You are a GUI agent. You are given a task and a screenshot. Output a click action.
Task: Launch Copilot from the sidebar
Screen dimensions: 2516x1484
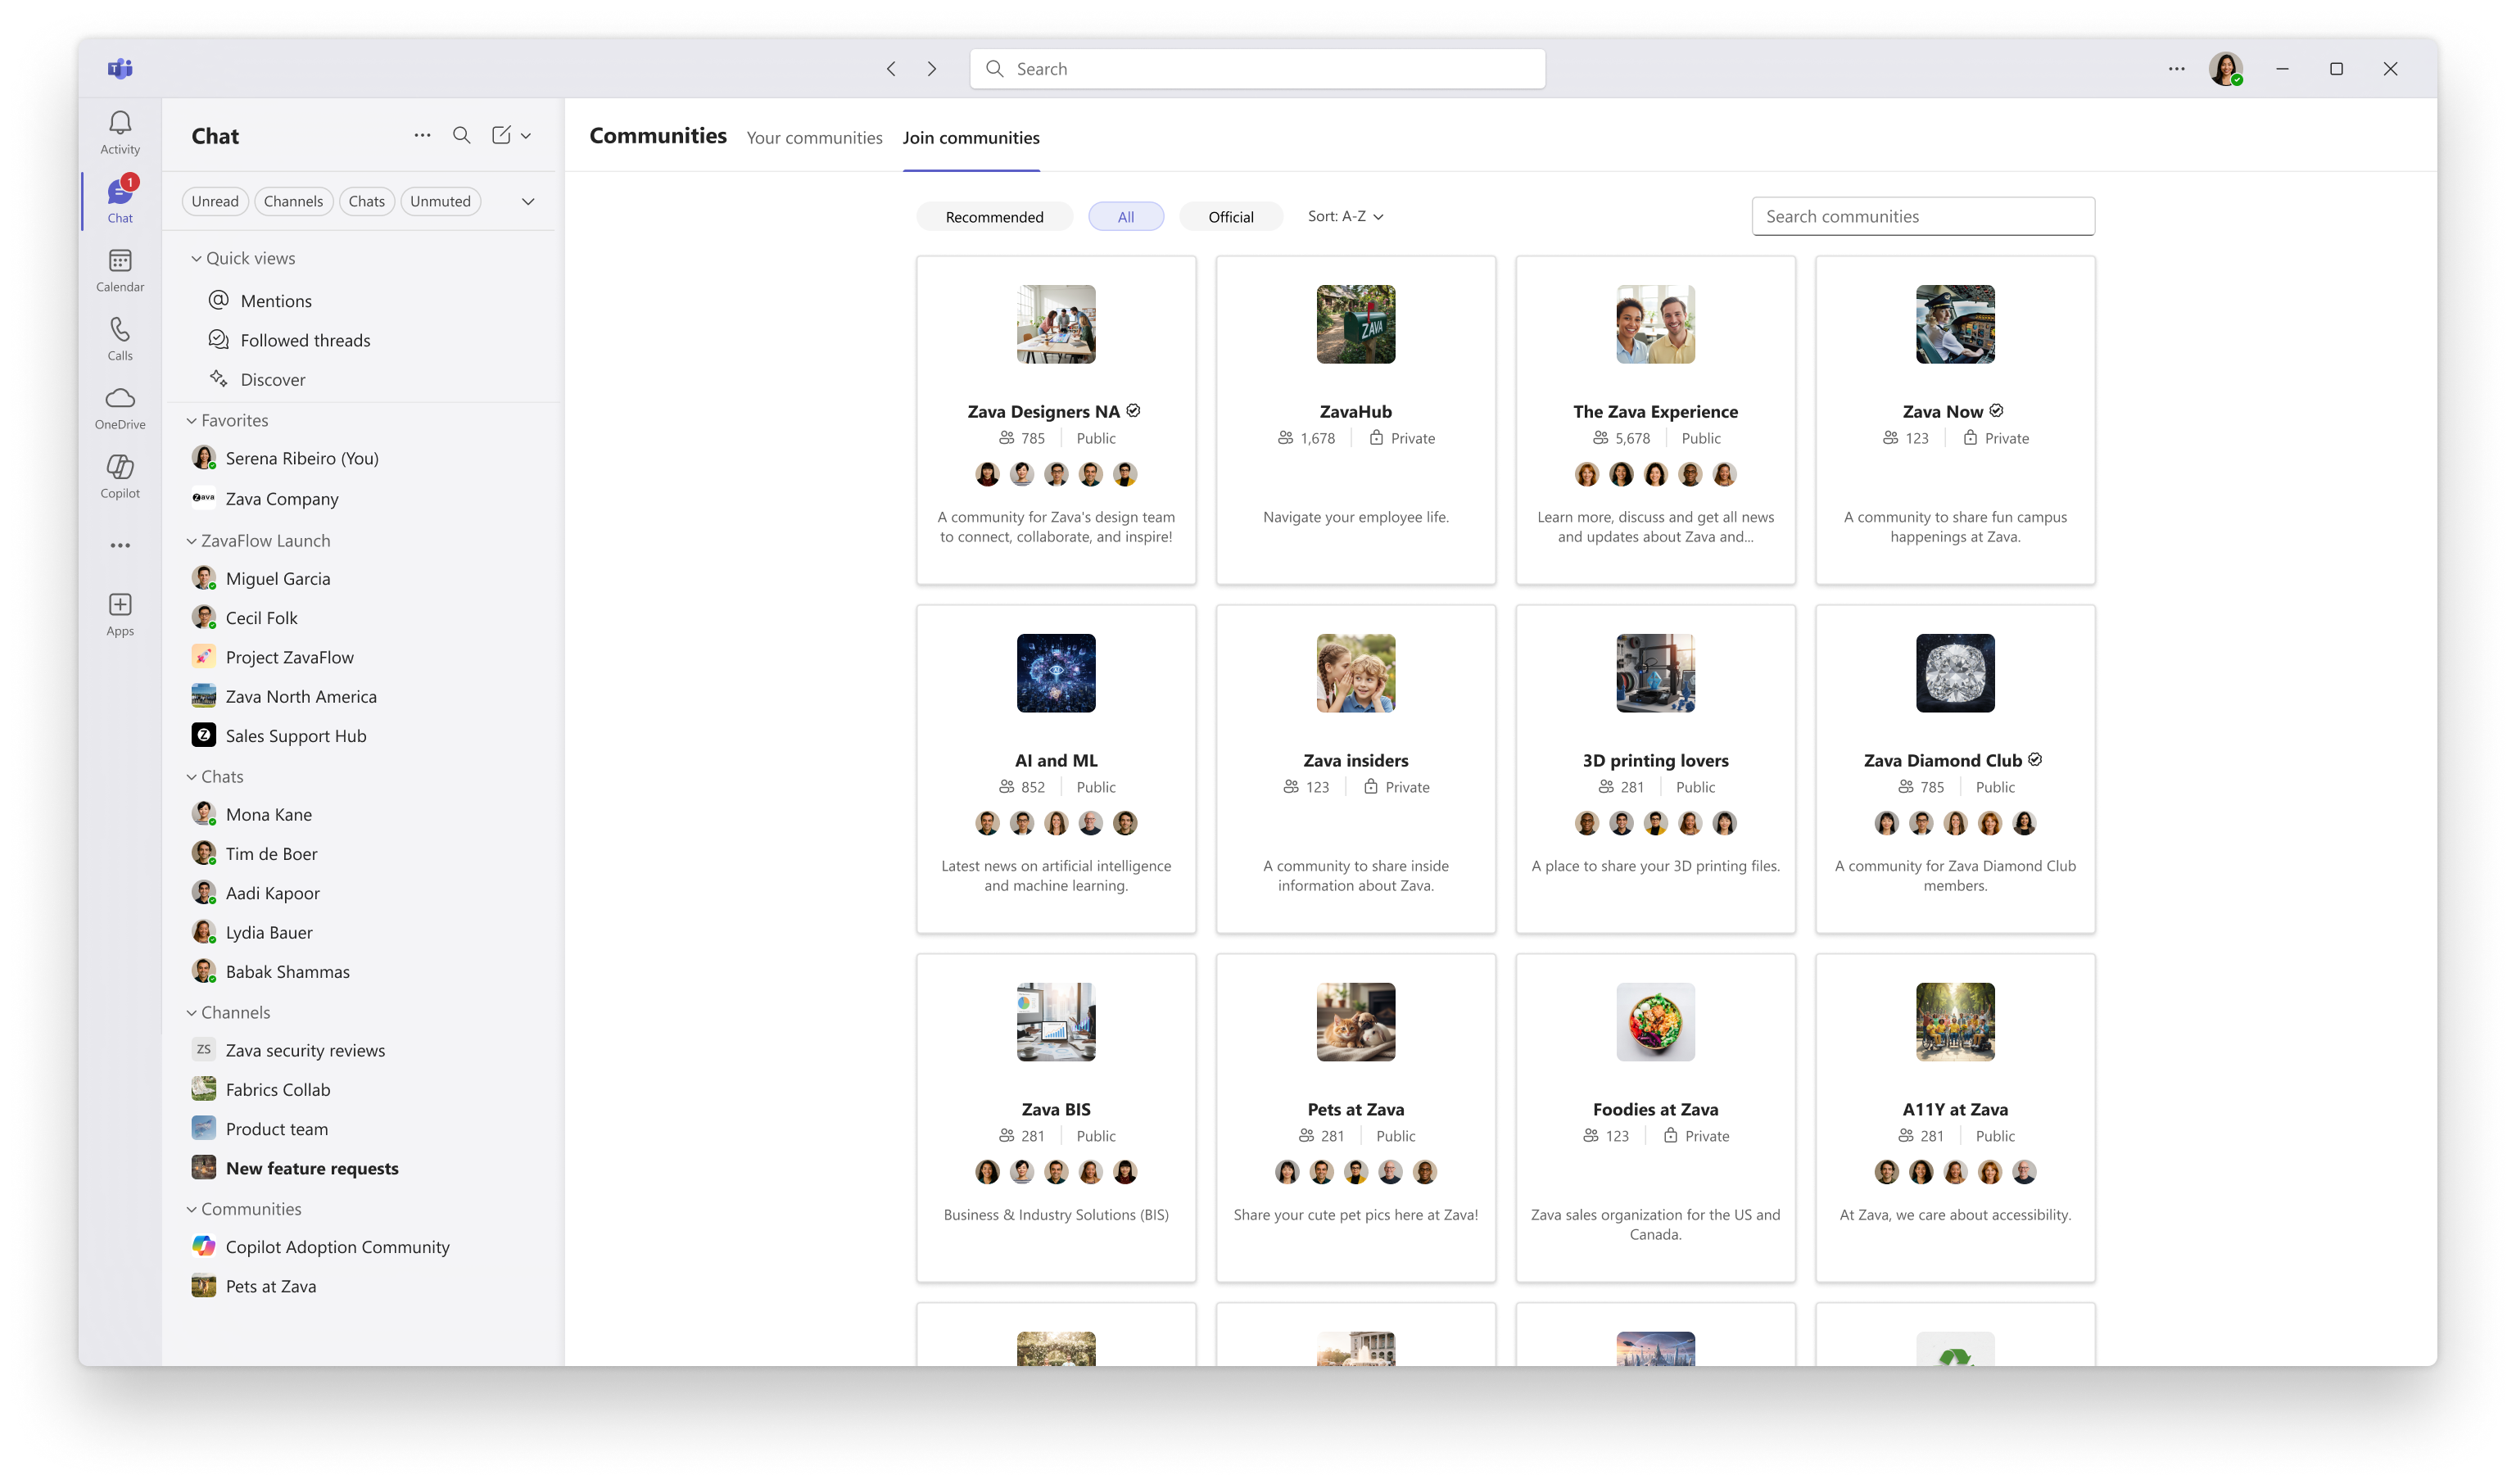(x=119, y=475)
